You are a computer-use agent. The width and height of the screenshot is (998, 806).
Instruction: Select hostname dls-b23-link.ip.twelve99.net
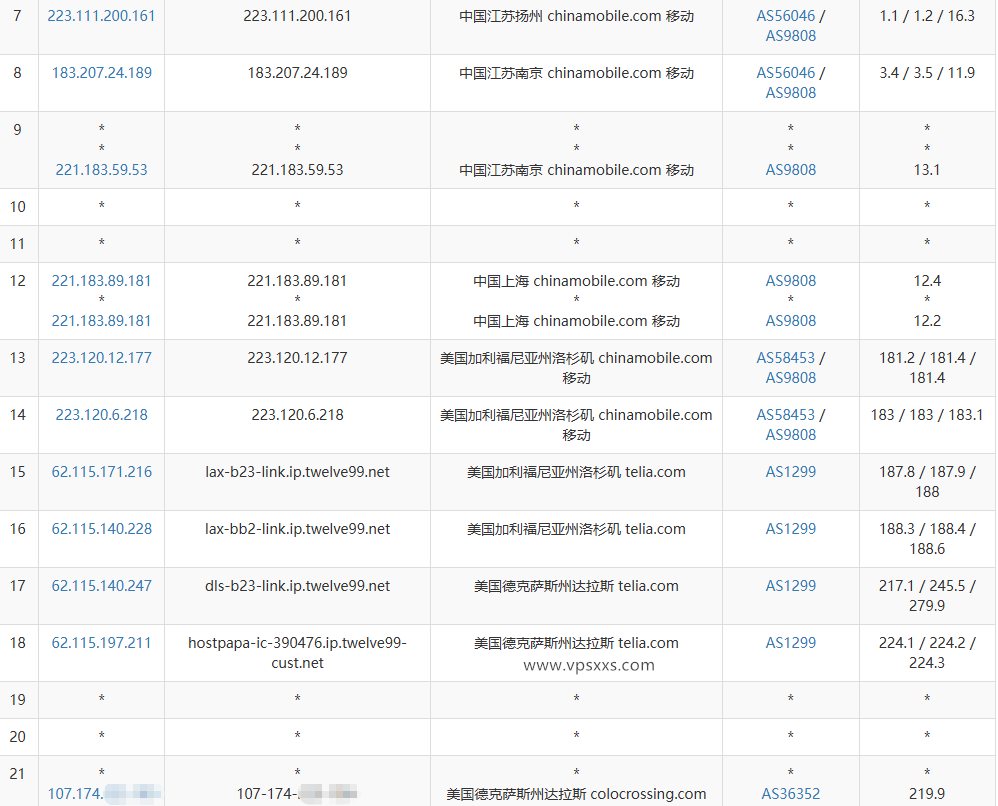[x=297, y=586]
